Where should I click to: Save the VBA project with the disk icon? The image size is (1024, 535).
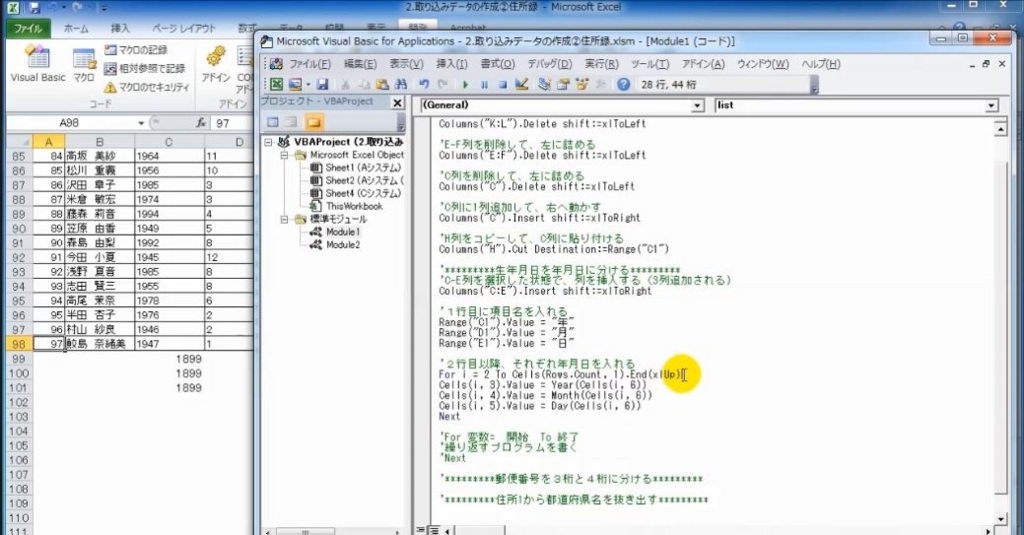click(x=322, y=84)
